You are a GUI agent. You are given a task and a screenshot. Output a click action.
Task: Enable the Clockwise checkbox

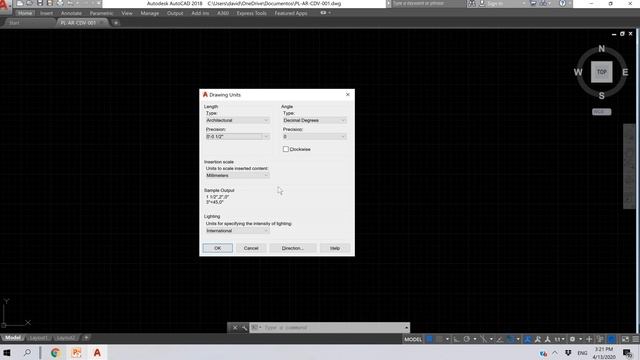coord(286,149)
